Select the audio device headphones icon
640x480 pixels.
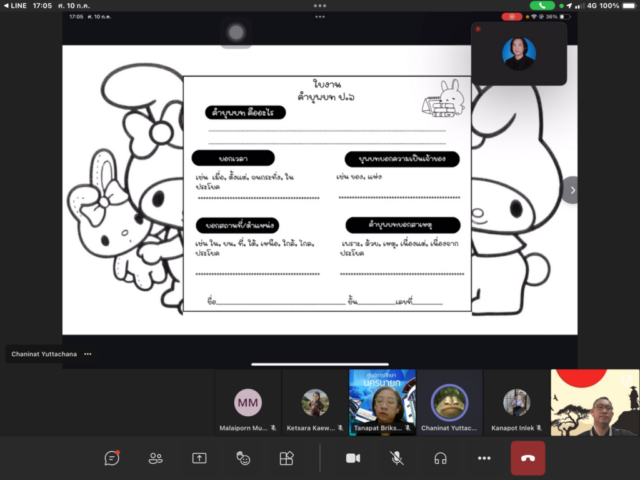(440, 458)
